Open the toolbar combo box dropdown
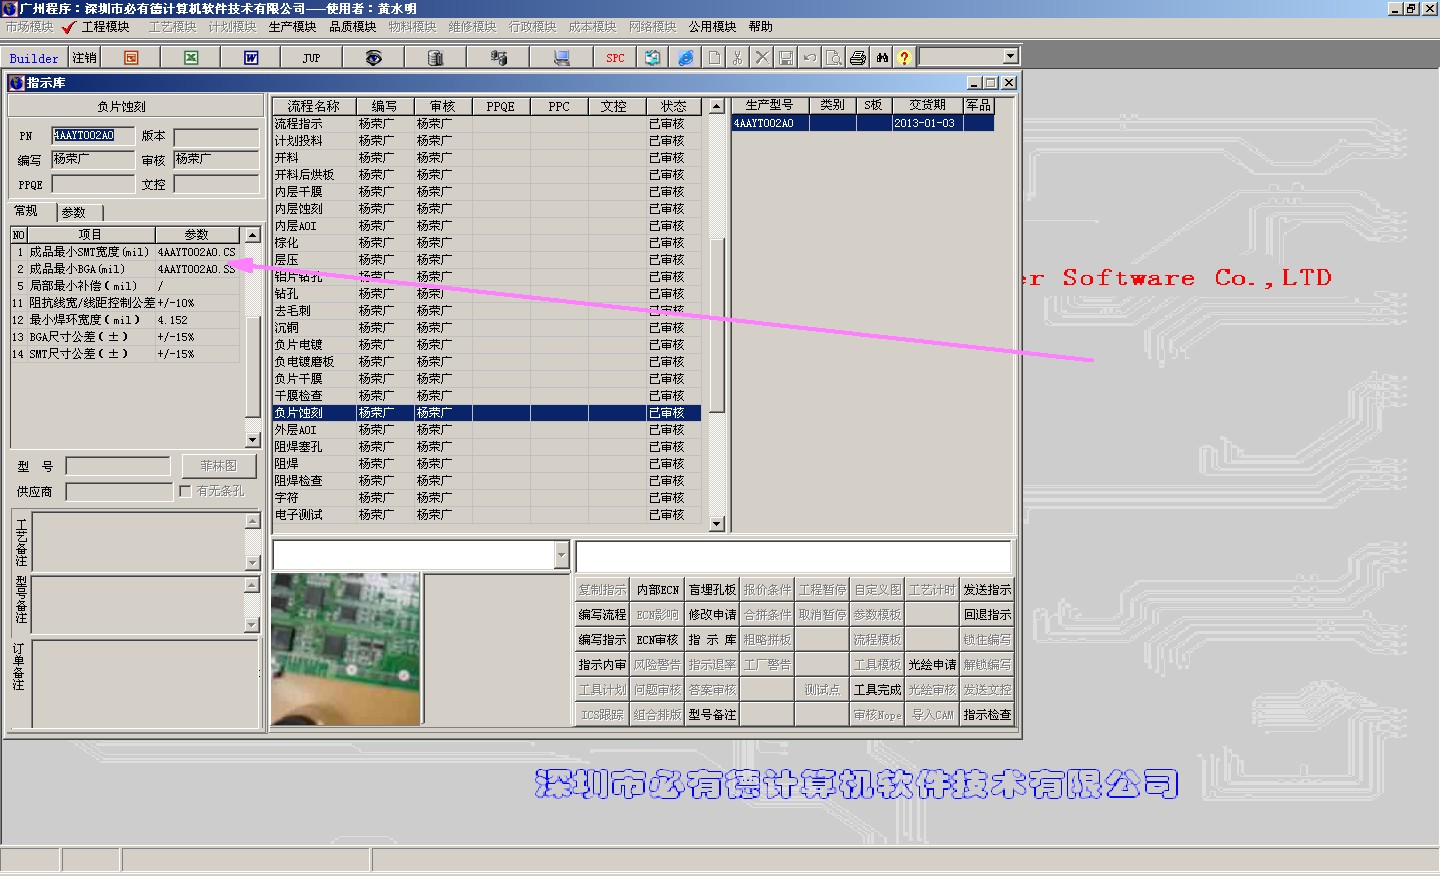Viewport: 1440px width, 876px height. [x=1010, y=57]
